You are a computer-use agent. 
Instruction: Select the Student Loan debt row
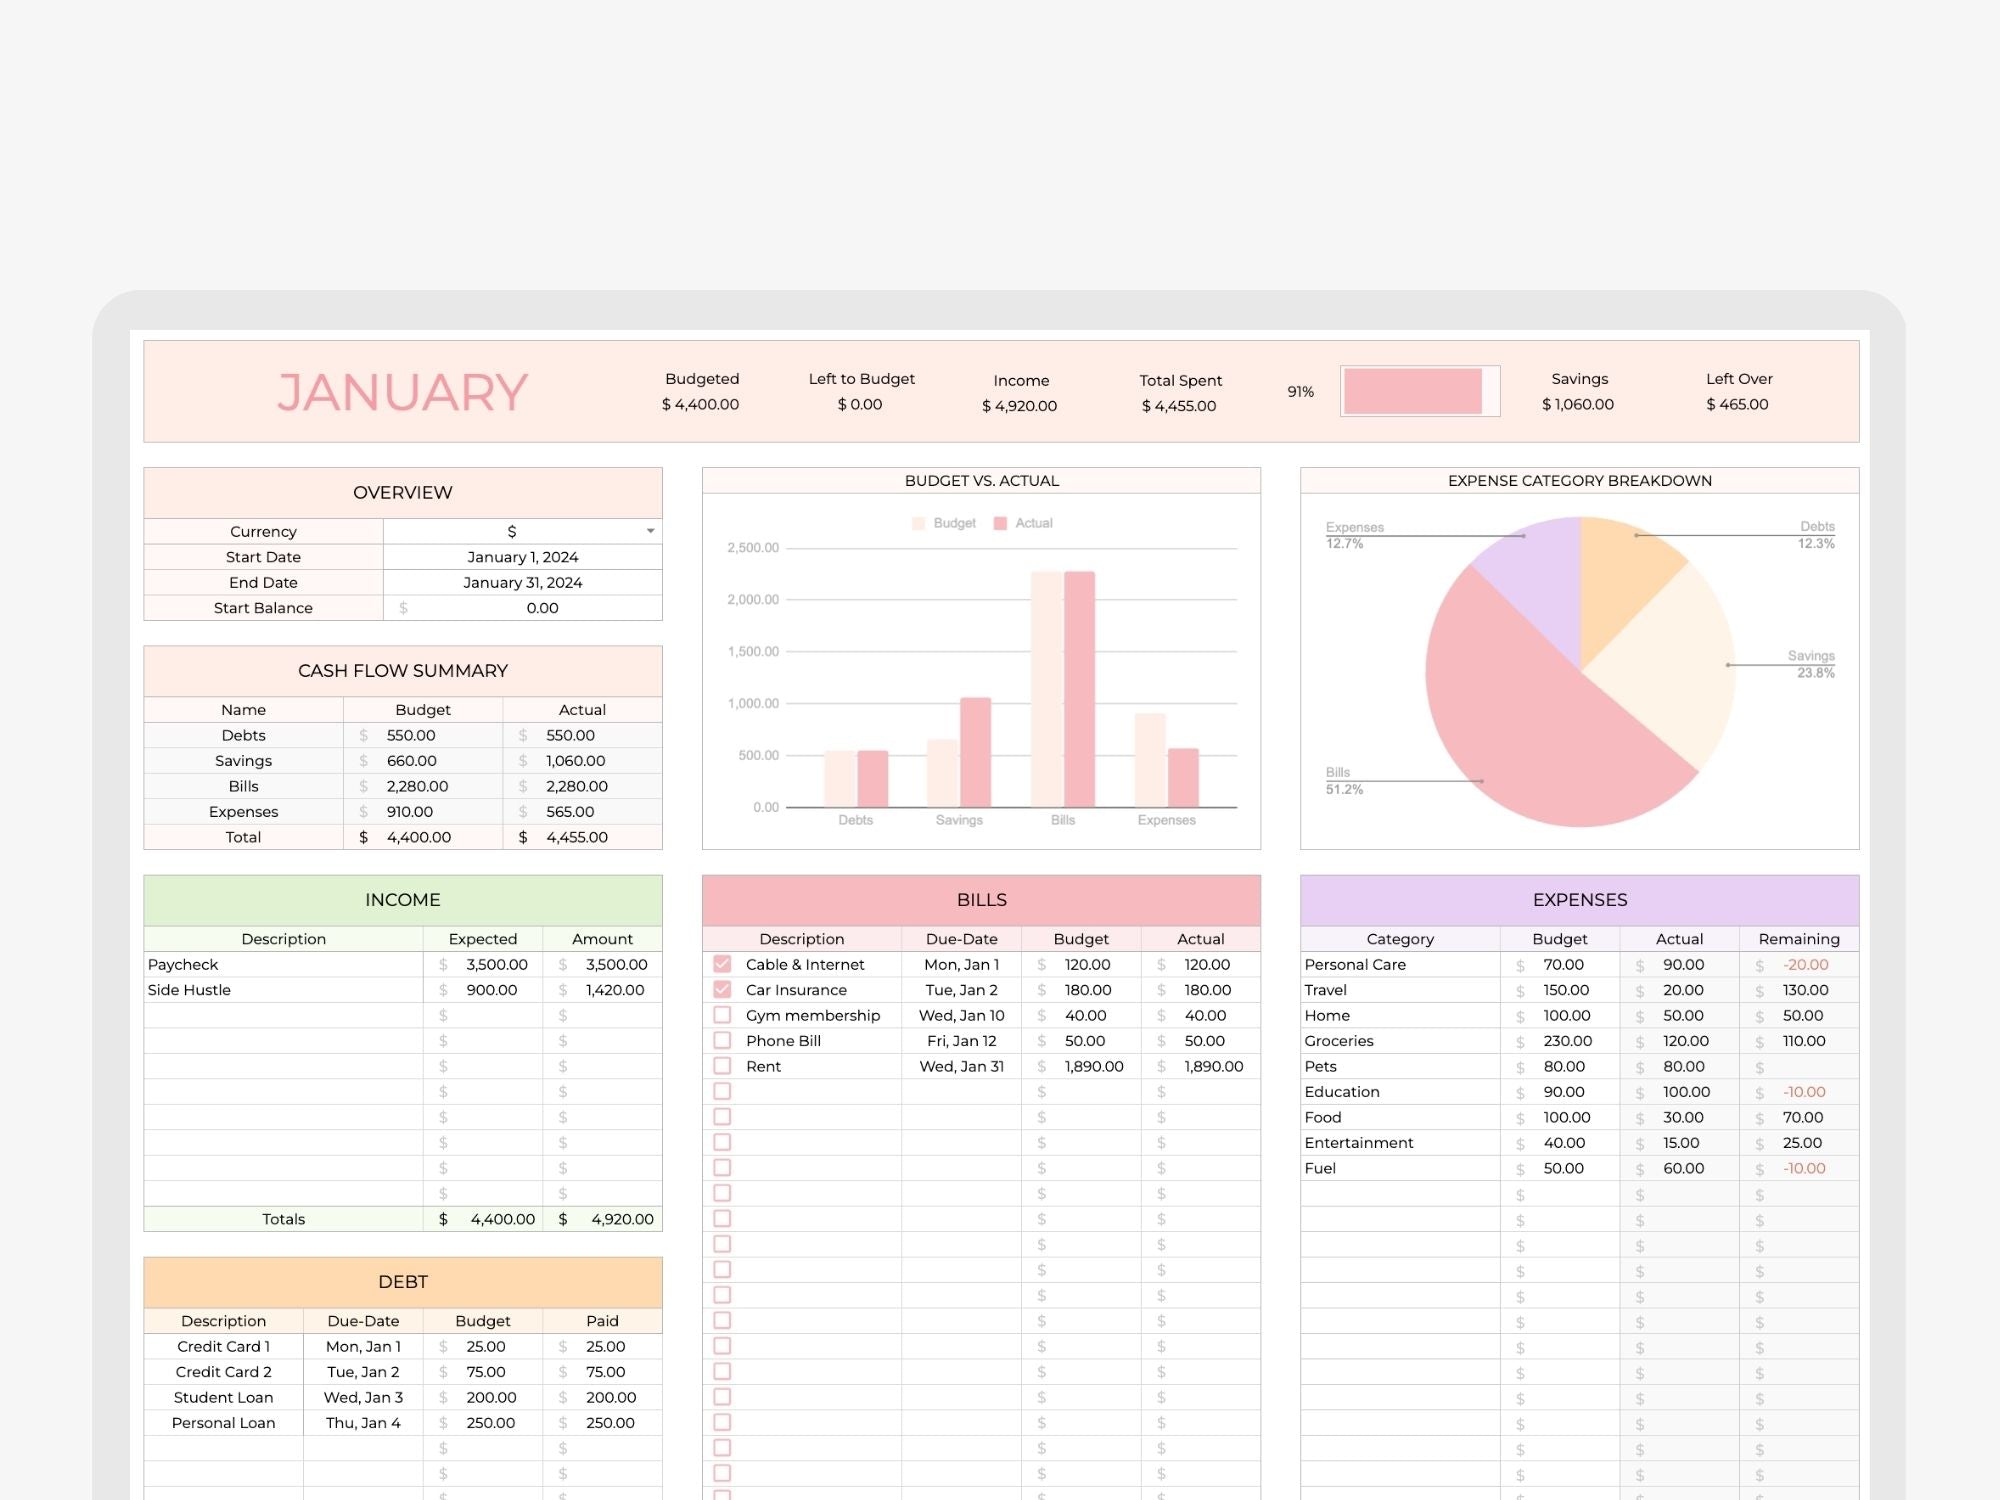(x=223, y=1398)
